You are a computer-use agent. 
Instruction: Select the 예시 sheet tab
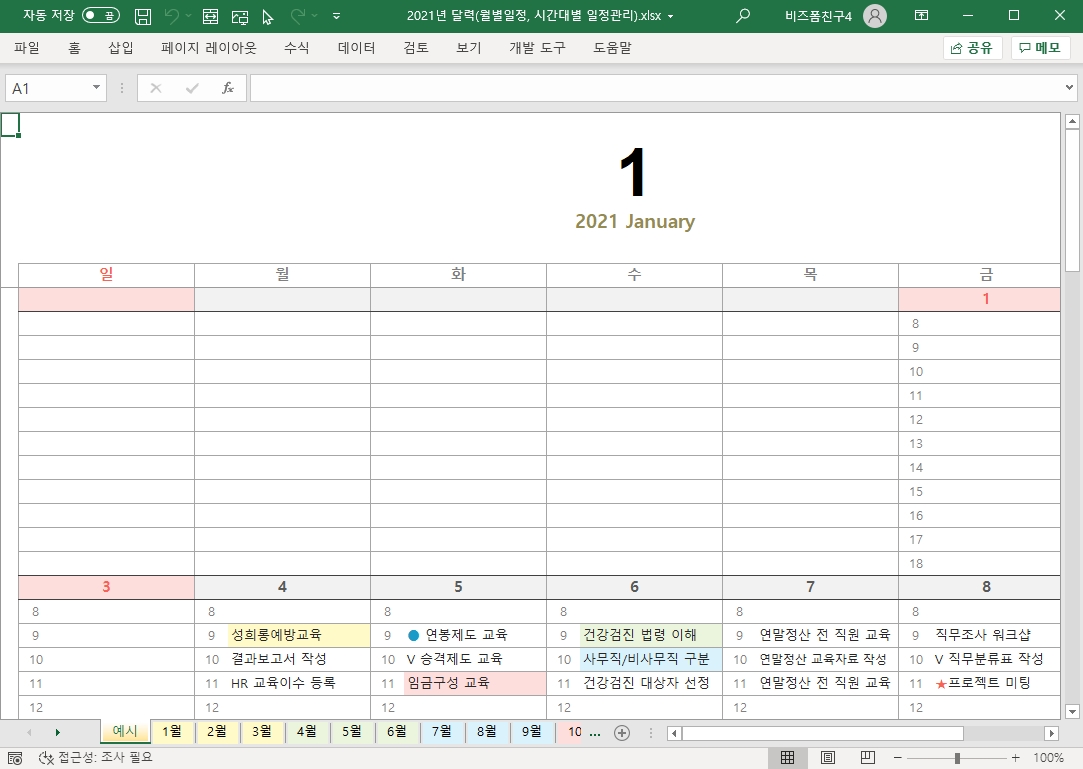pyautogui.click(x=125, y=731)
